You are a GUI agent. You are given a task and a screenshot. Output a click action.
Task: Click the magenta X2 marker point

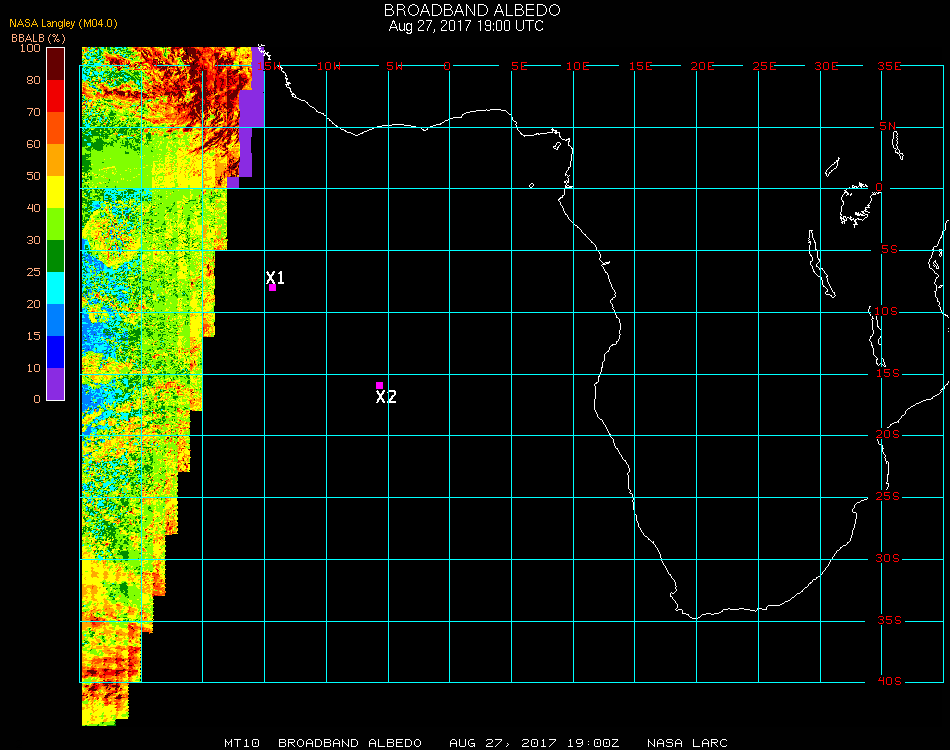point(379,385)
